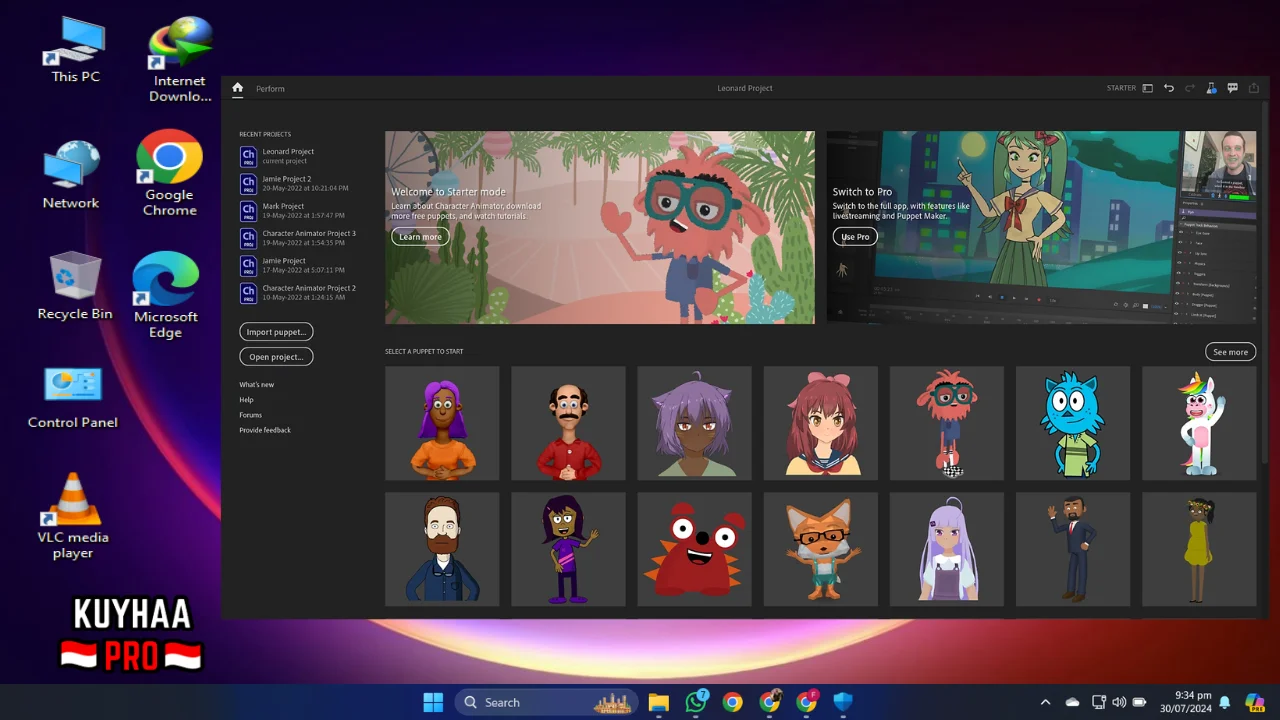Open Microsoft Edge desktop shortcut

166,296
